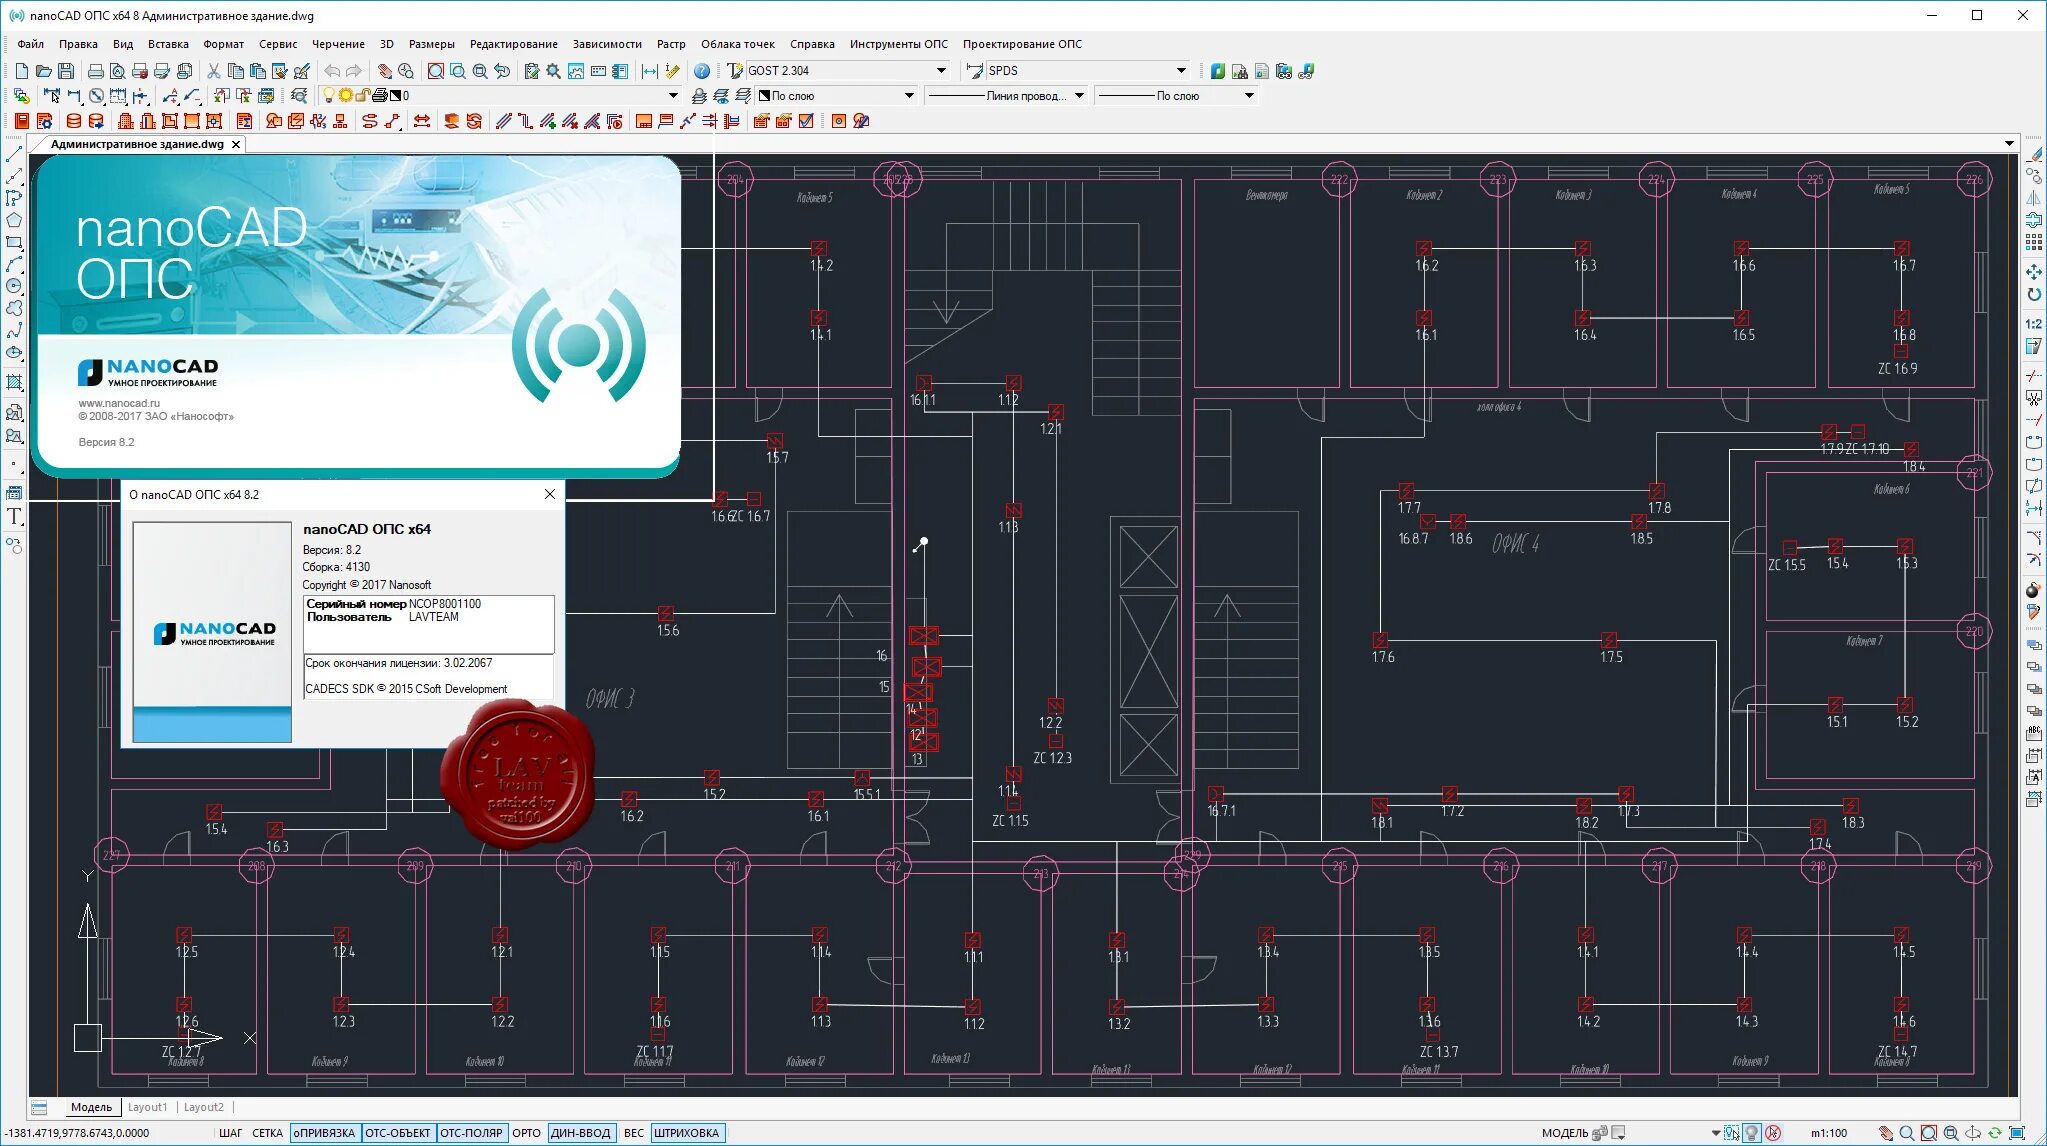Open the Облака точек menu
Screen dimensions: 2047x1146
click(x=738, y=44)
